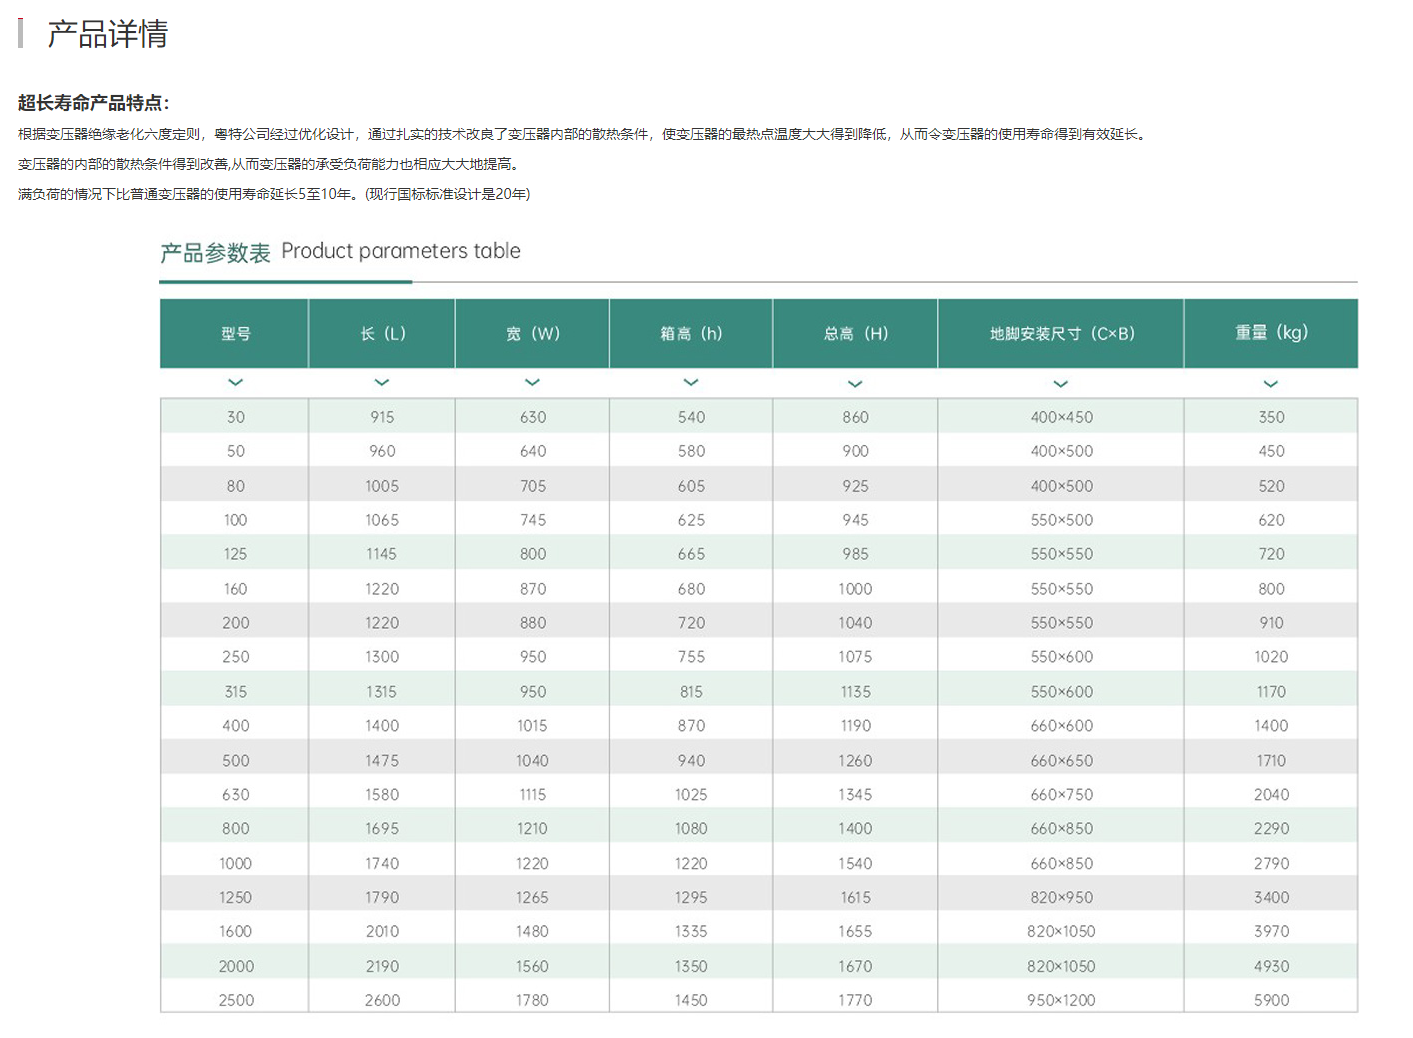Click the chevron under 重量 (kg) column header
This screenshot has width=1413, height=1038.
click(1270, 383)
